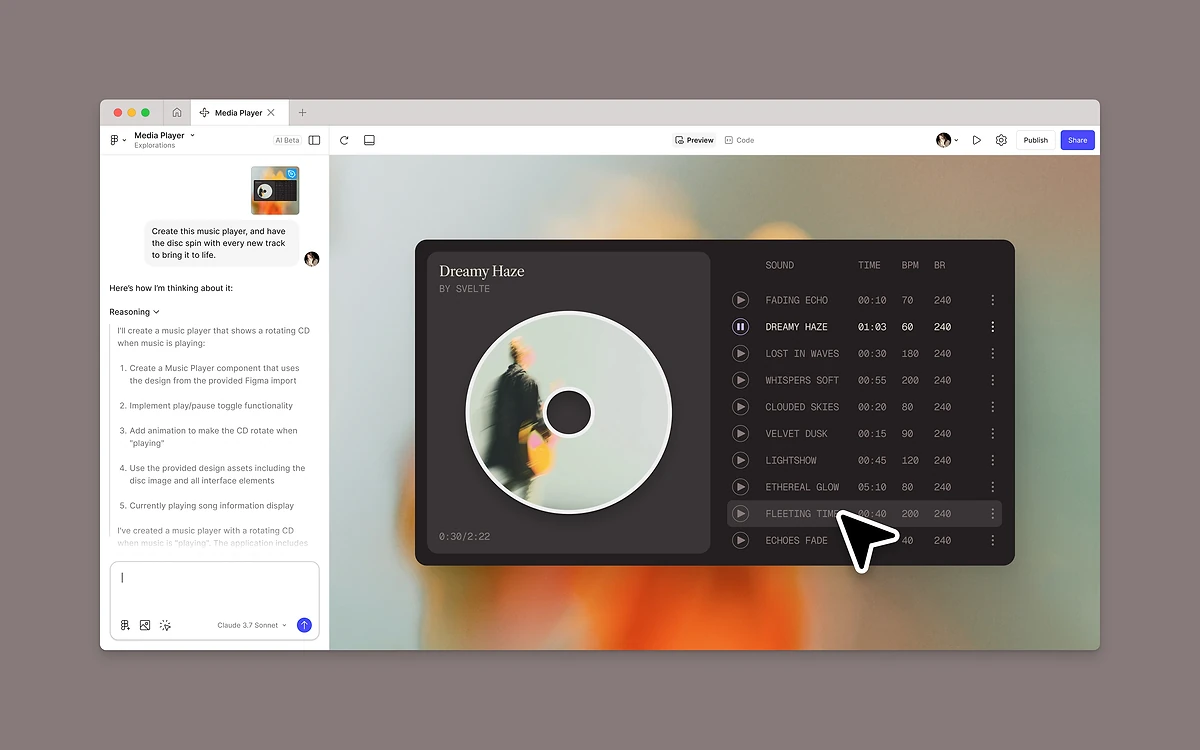This screenshot has width=1200, height=750.
Task: Open more options for FLEETING TIME
Action: tap(992, 513)
